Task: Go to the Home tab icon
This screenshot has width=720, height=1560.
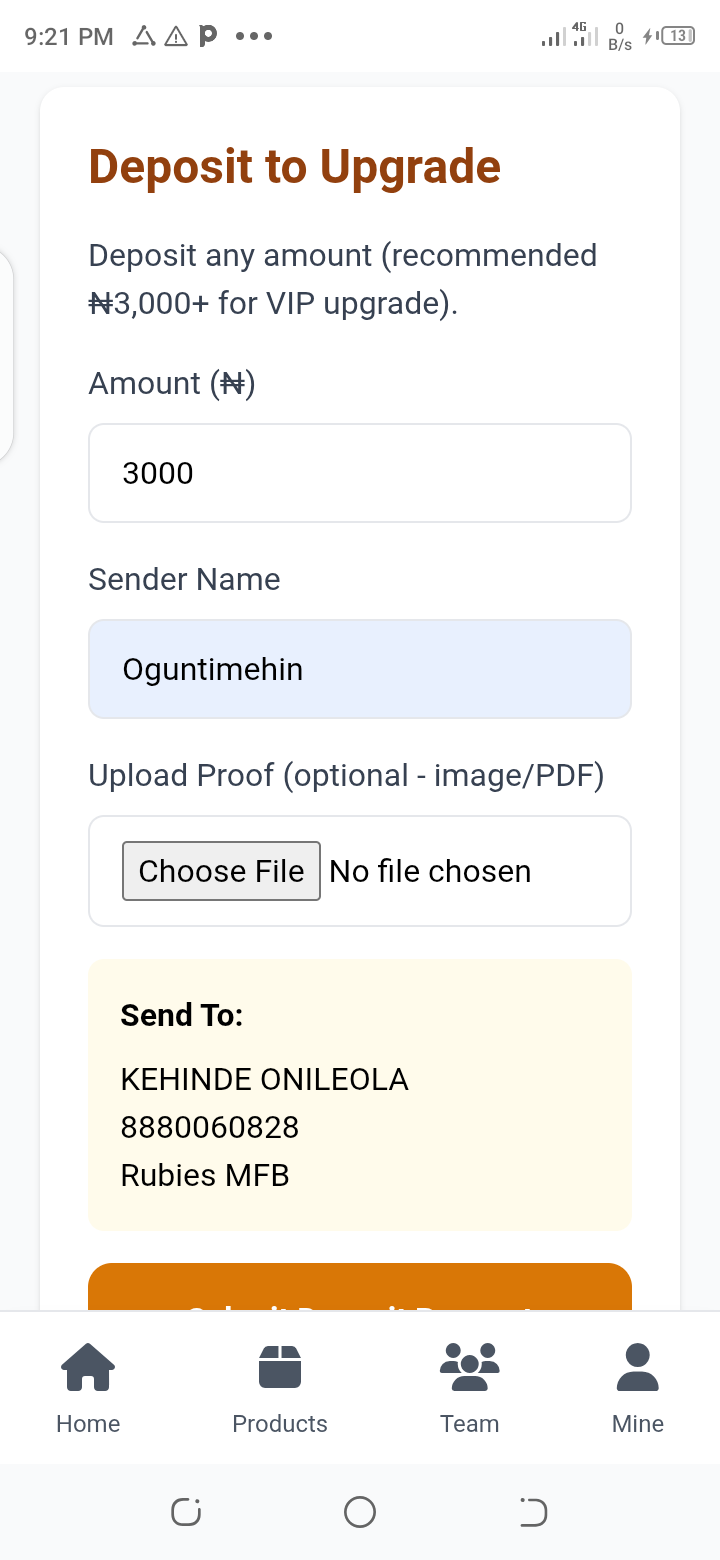Action: tap(88, 1367)
